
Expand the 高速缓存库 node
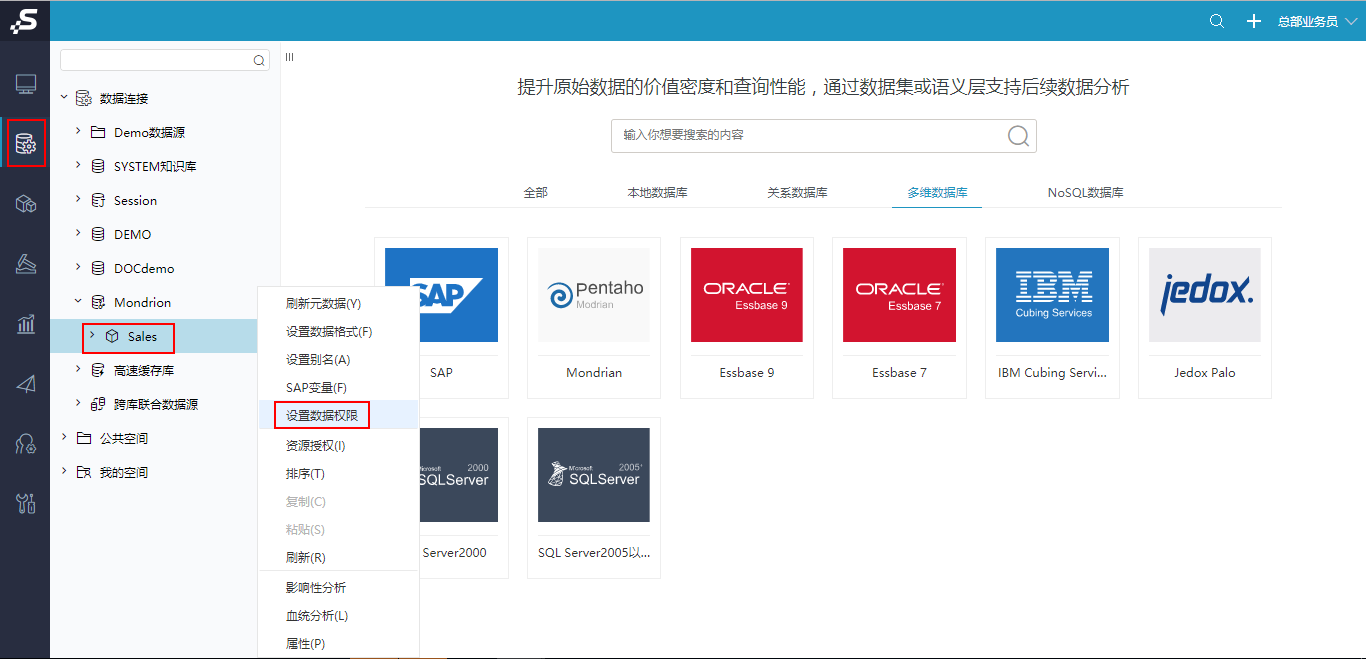click(x=78, y=370)
